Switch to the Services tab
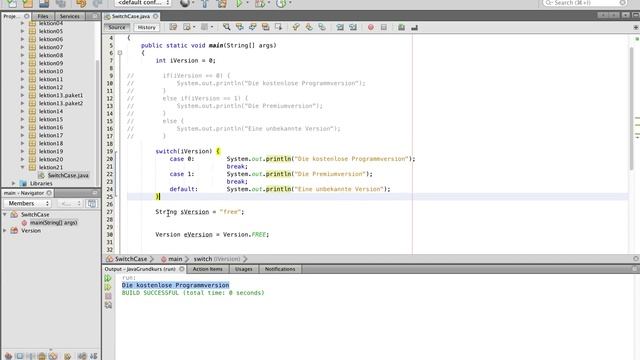 [69, 16]
